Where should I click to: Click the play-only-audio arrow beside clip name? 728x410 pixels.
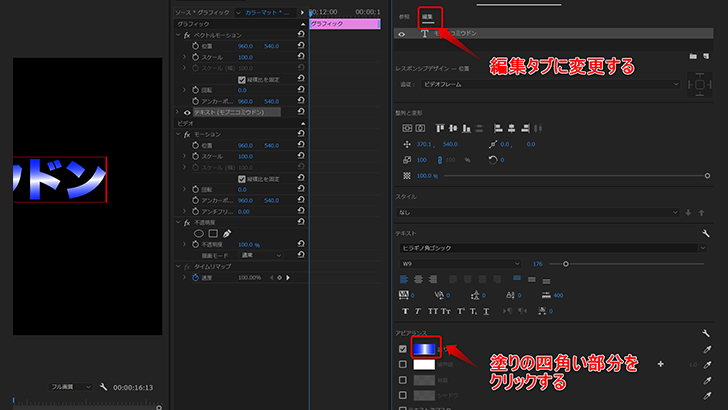(x=302, y=13)
